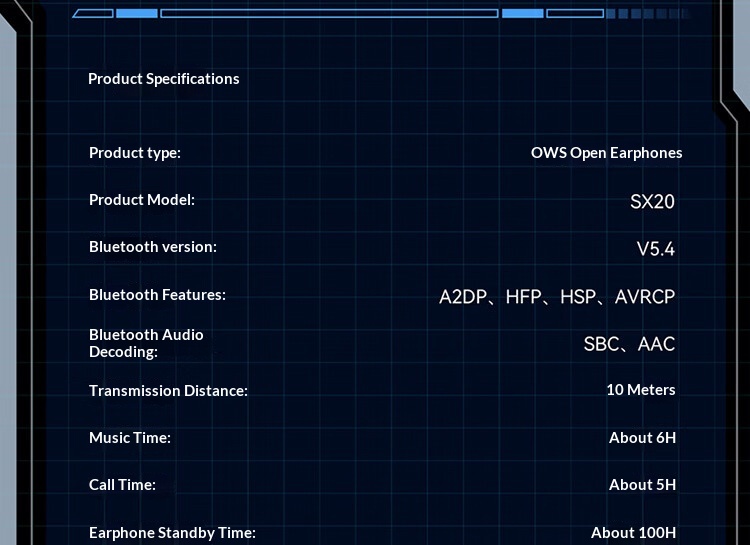Click the '10 Meters' value
The height and width of the screenshot is (545, 750).
(641, 389)
